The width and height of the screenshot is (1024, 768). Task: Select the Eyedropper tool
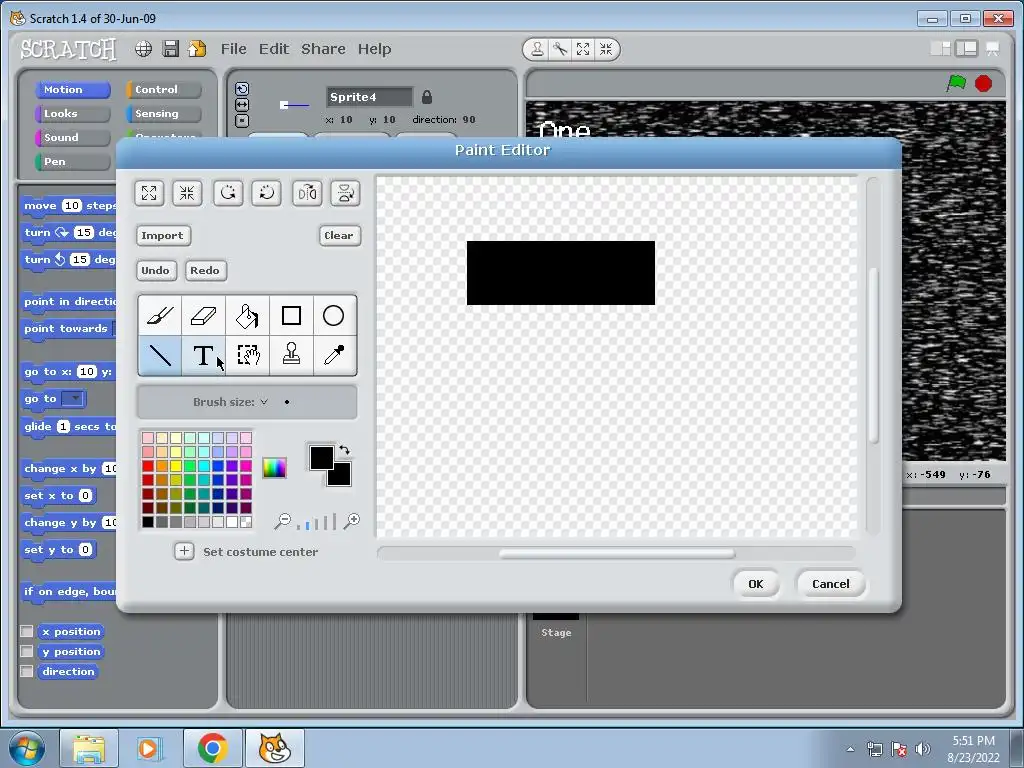(334, 355)
